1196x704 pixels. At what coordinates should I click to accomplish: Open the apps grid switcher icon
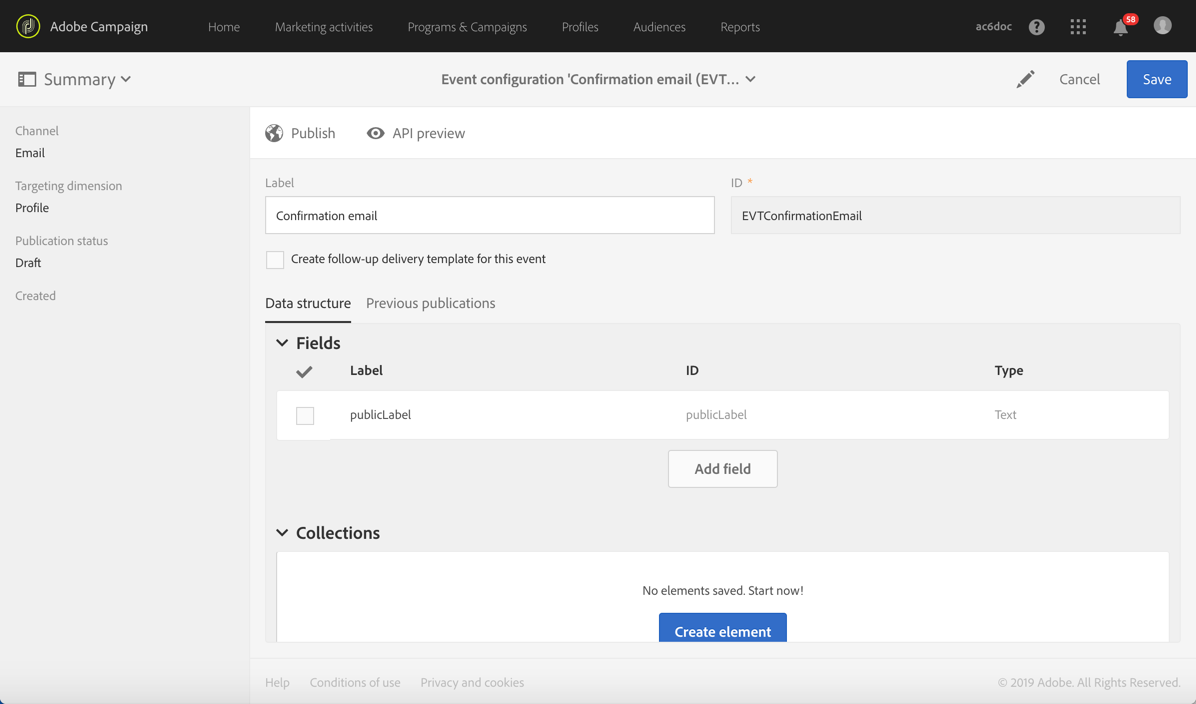coord(1078,27)
